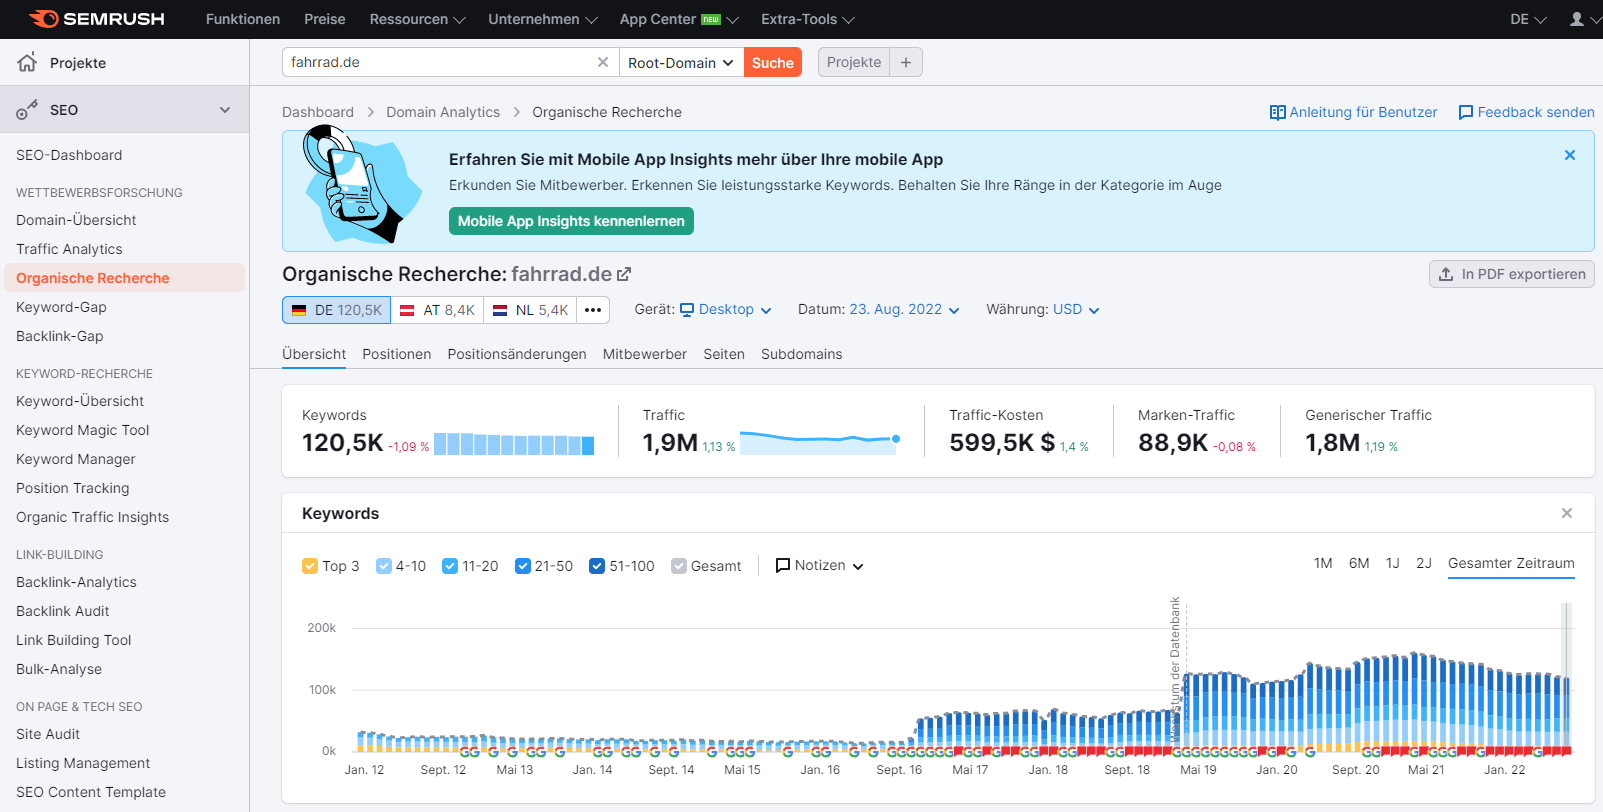The height and width of the screenshot is (812, 1603).
Task: Toggle the Gesamt checkbox
Action: (x=679, y=566)
